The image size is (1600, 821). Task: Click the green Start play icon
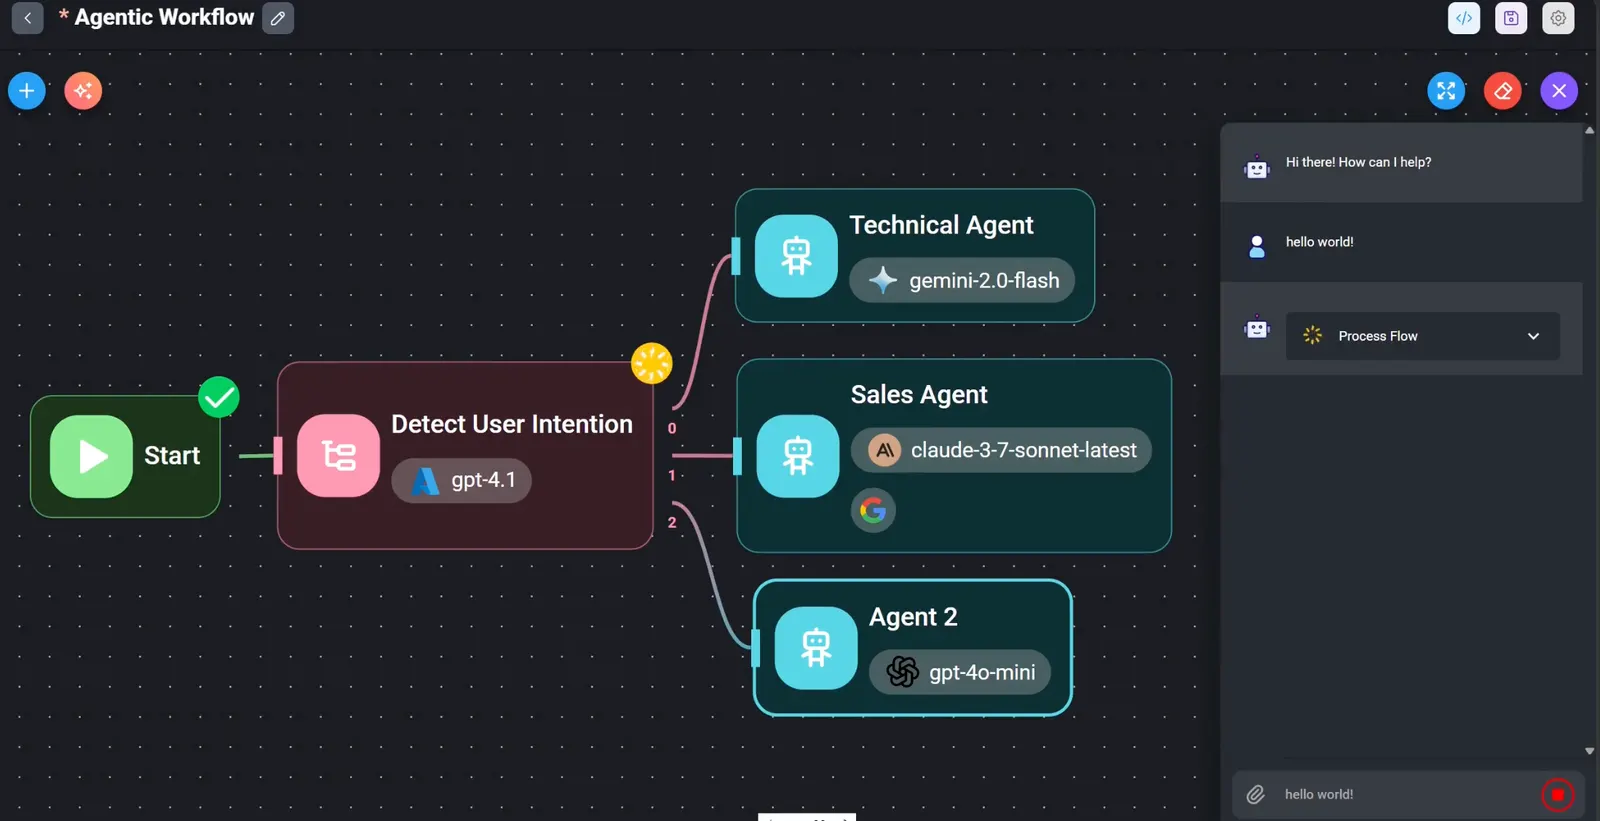tap(92, 456)
